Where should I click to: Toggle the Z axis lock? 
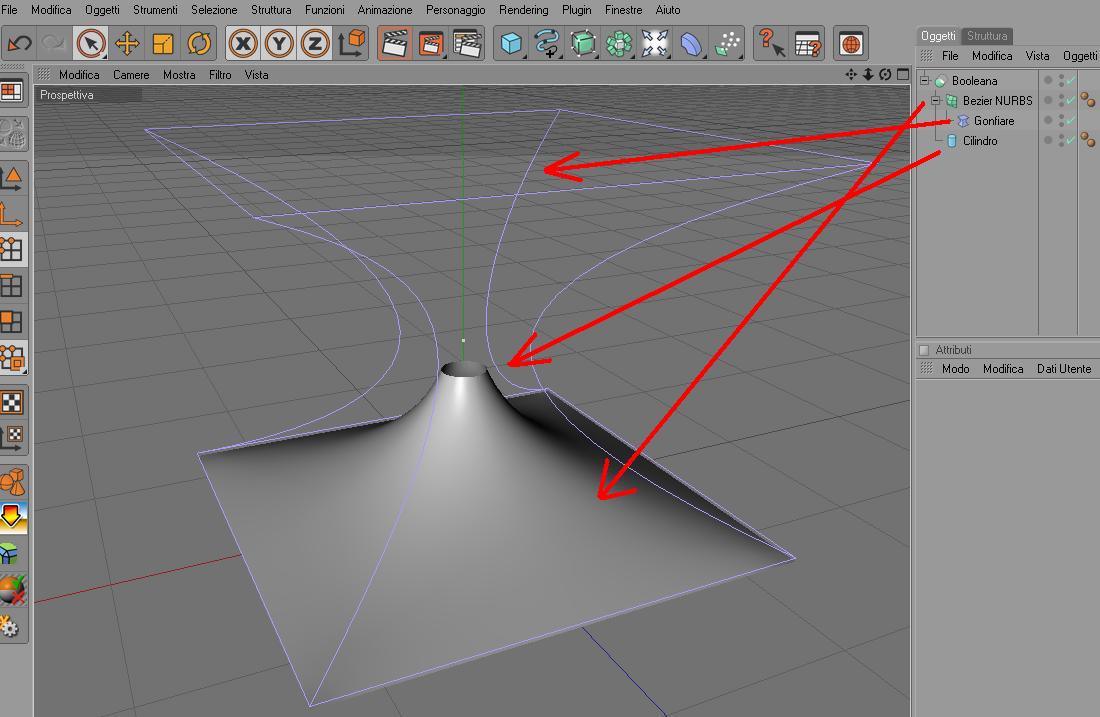(x=315, y=43)
